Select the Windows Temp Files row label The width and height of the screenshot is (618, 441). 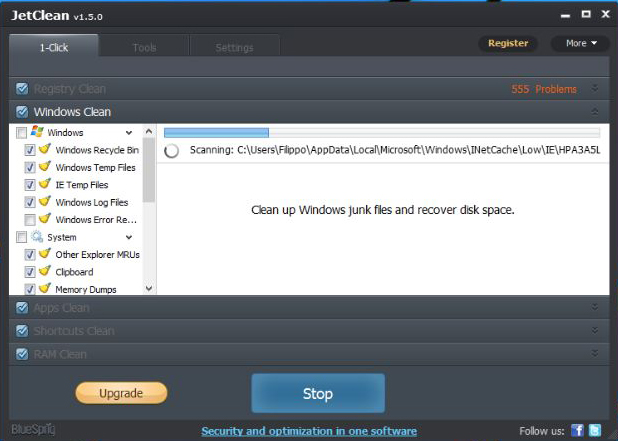point(95,167)
